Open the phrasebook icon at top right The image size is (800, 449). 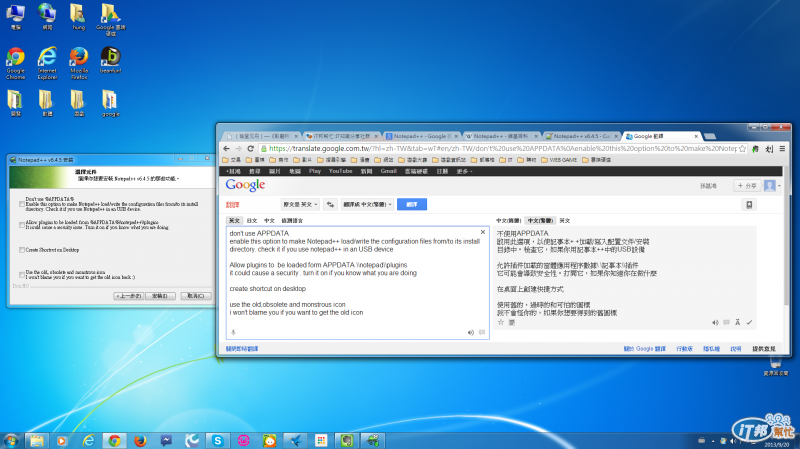749,205
